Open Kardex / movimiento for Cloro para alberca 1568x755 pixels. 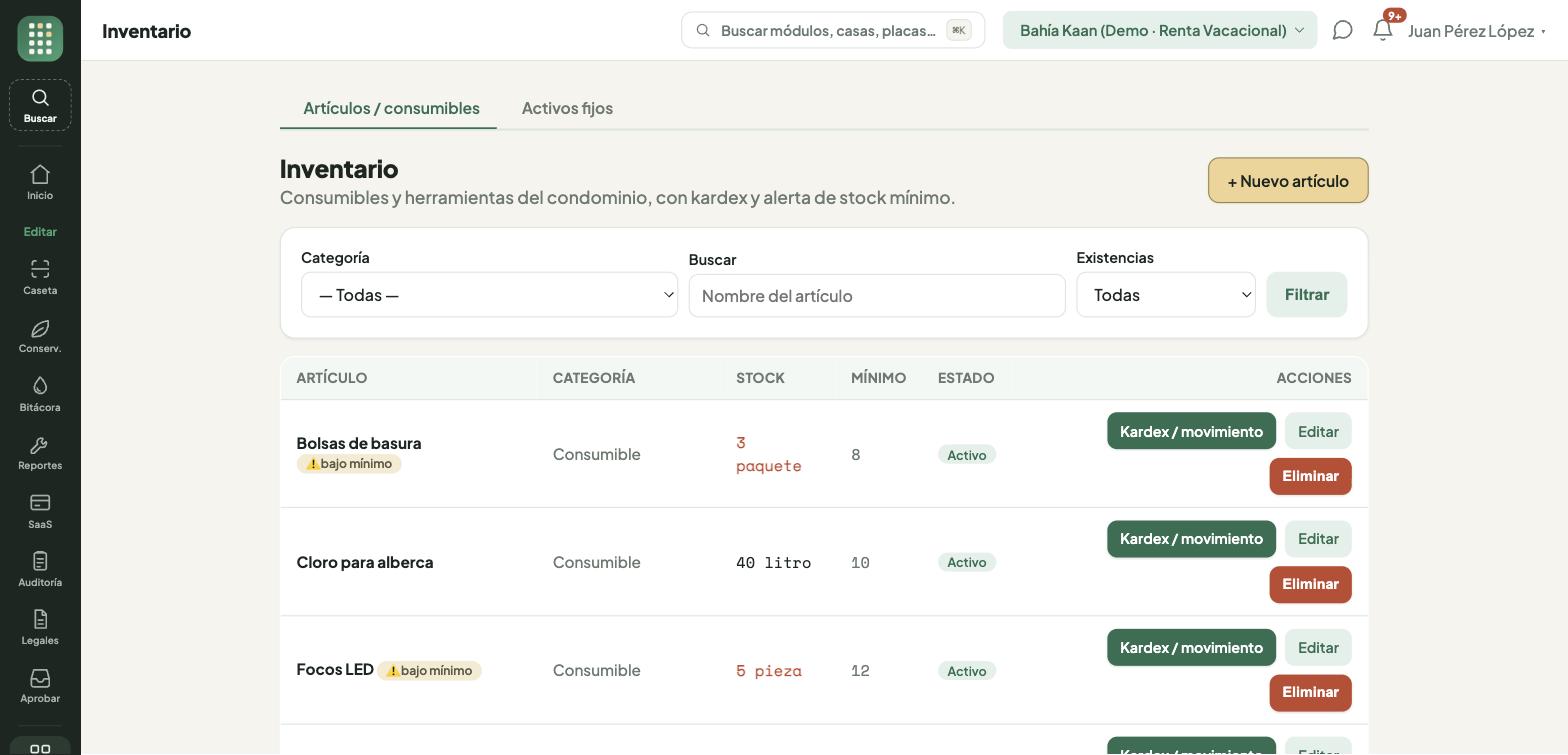point(1191,539)
